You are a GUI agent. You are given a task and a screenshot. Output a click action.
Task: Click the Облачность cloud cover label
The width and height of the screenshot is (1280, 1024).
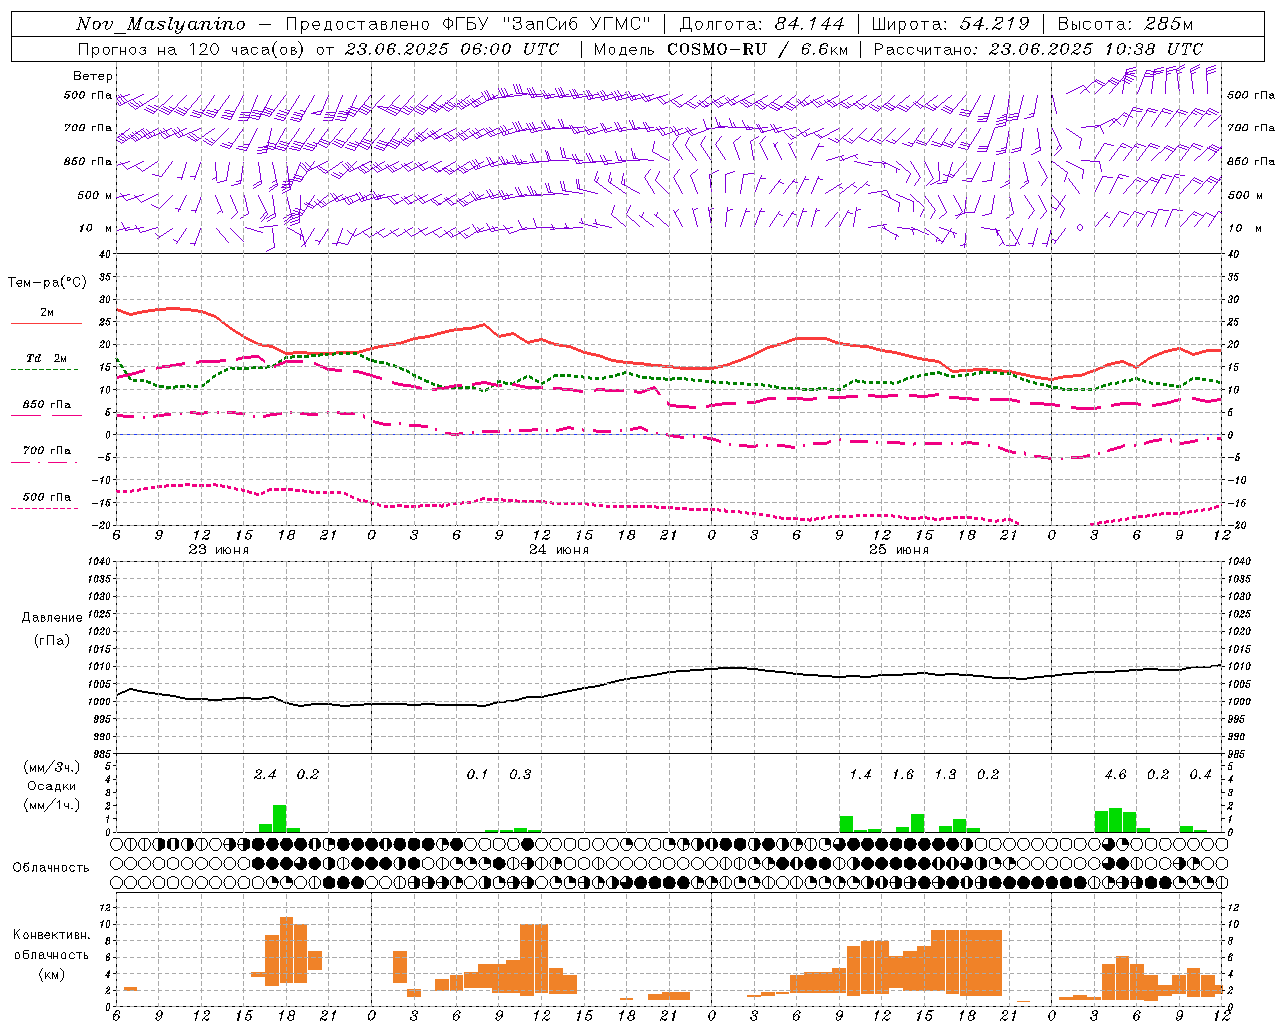[51, 867]
